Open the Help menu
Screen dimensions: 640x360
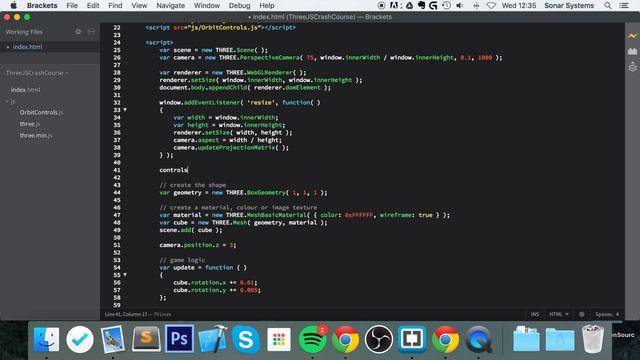coord(267,6)
